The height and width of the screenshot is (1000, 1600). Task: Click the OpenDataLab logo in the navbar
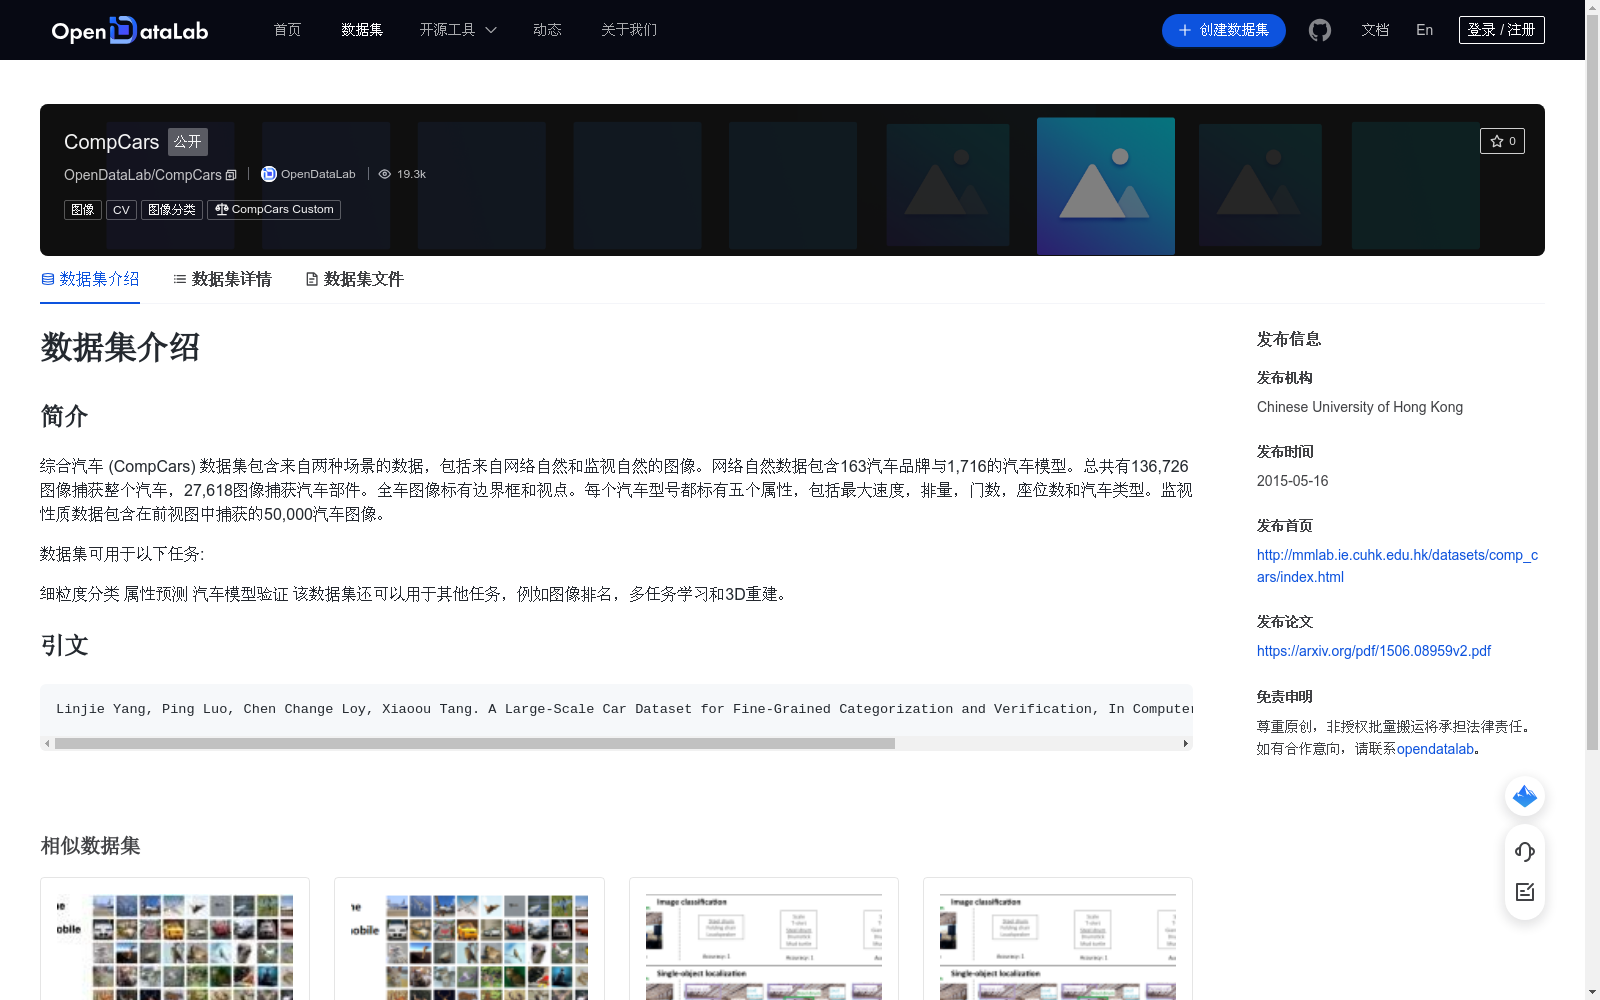[x=129, y=30]
